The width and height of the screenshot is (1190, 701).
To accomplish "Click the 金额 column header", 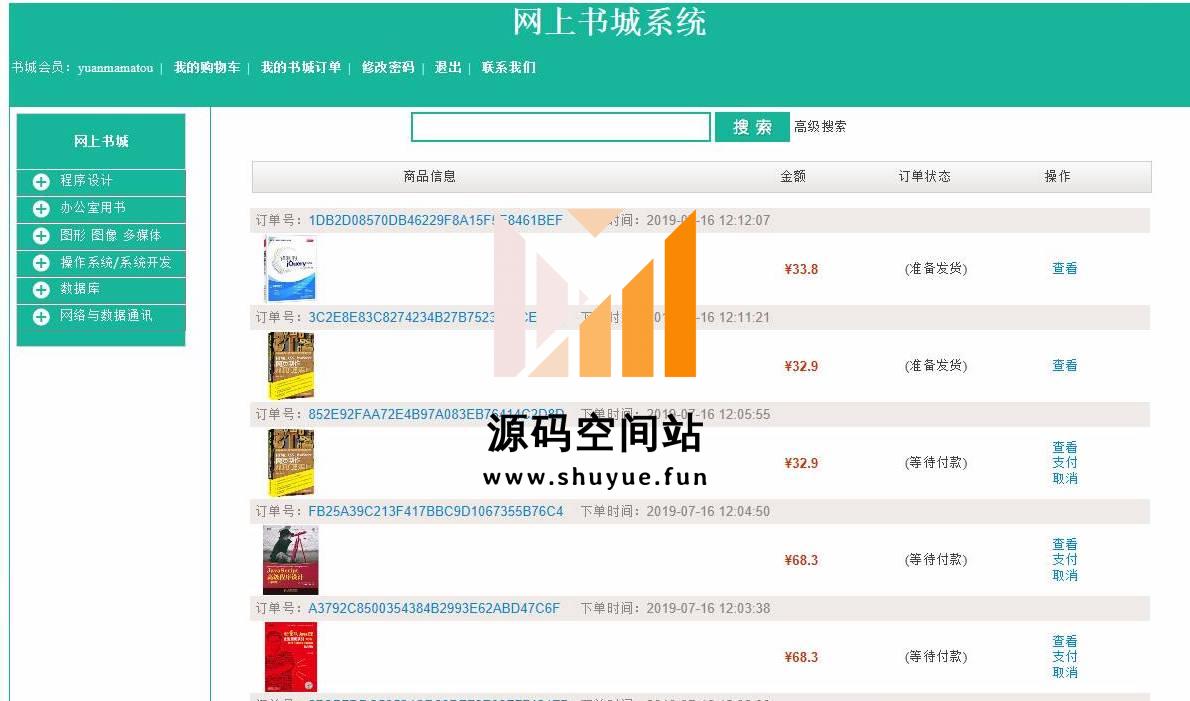I will (793, 177).
